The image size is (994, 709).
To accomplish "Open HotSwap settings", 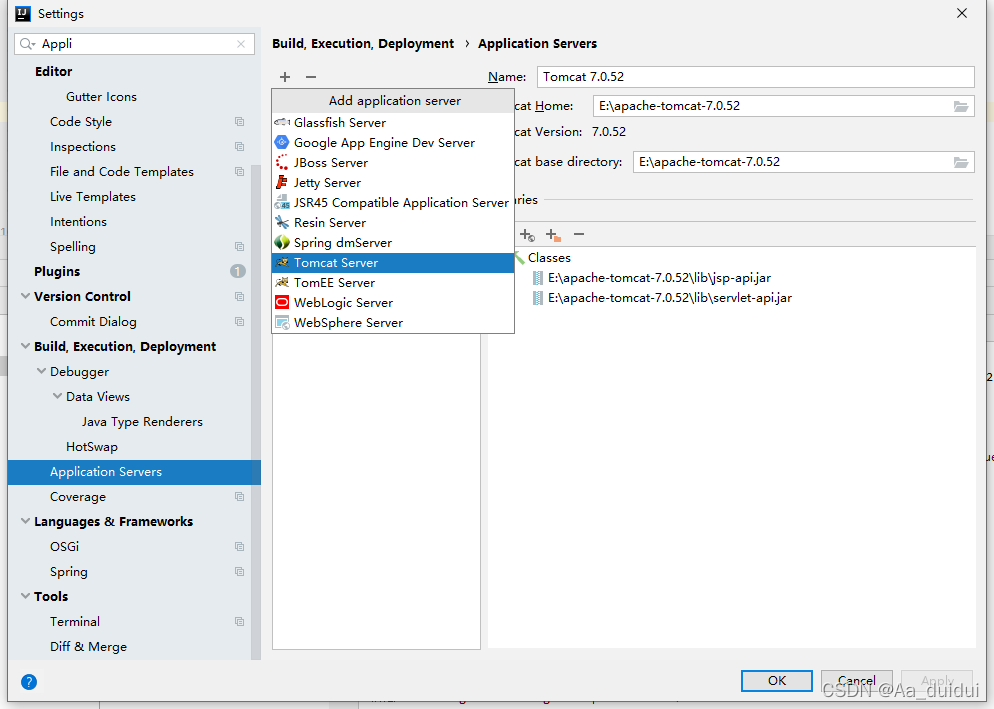I will pos(92,446).
